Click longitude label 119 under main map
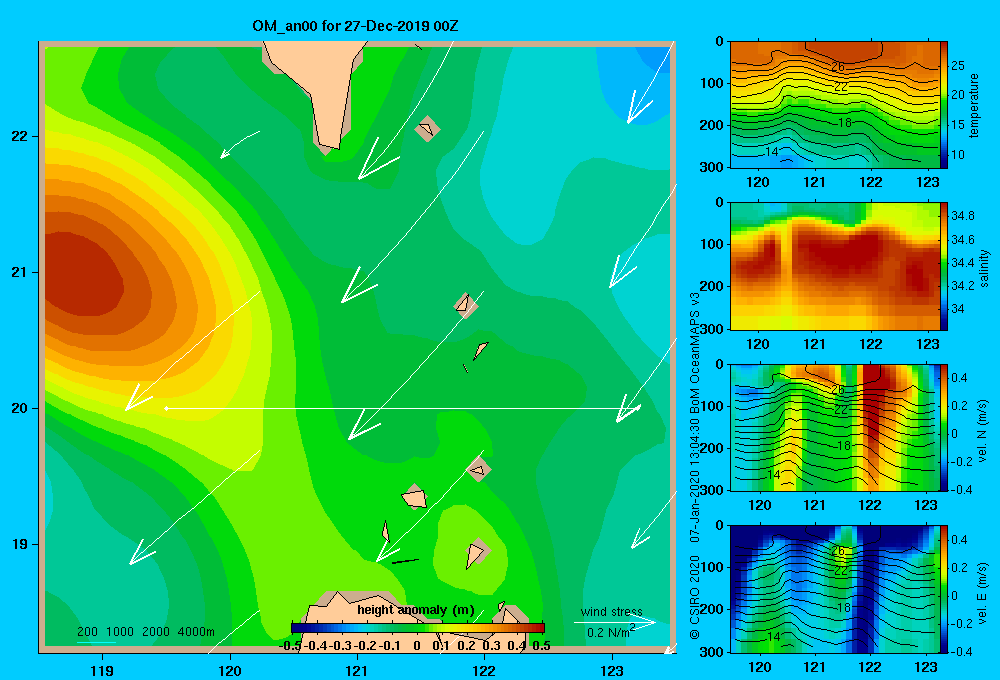 point(102,670)
